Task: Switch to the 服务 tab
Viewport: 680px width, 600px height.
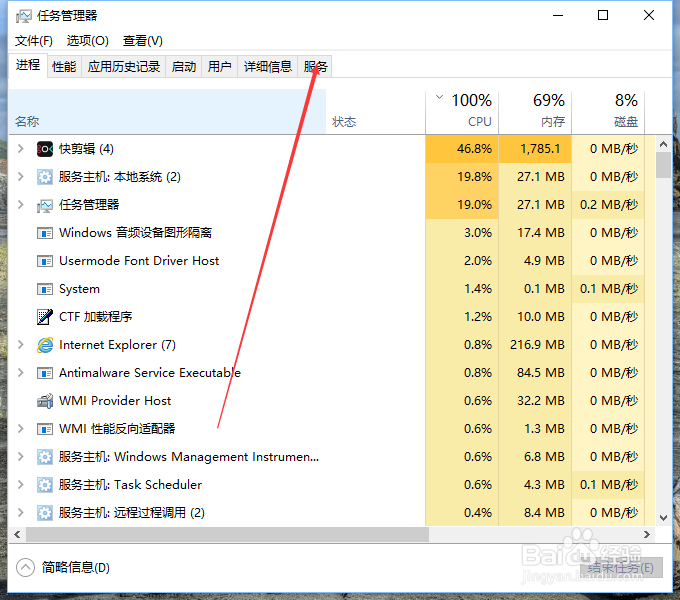Action: 315,67
